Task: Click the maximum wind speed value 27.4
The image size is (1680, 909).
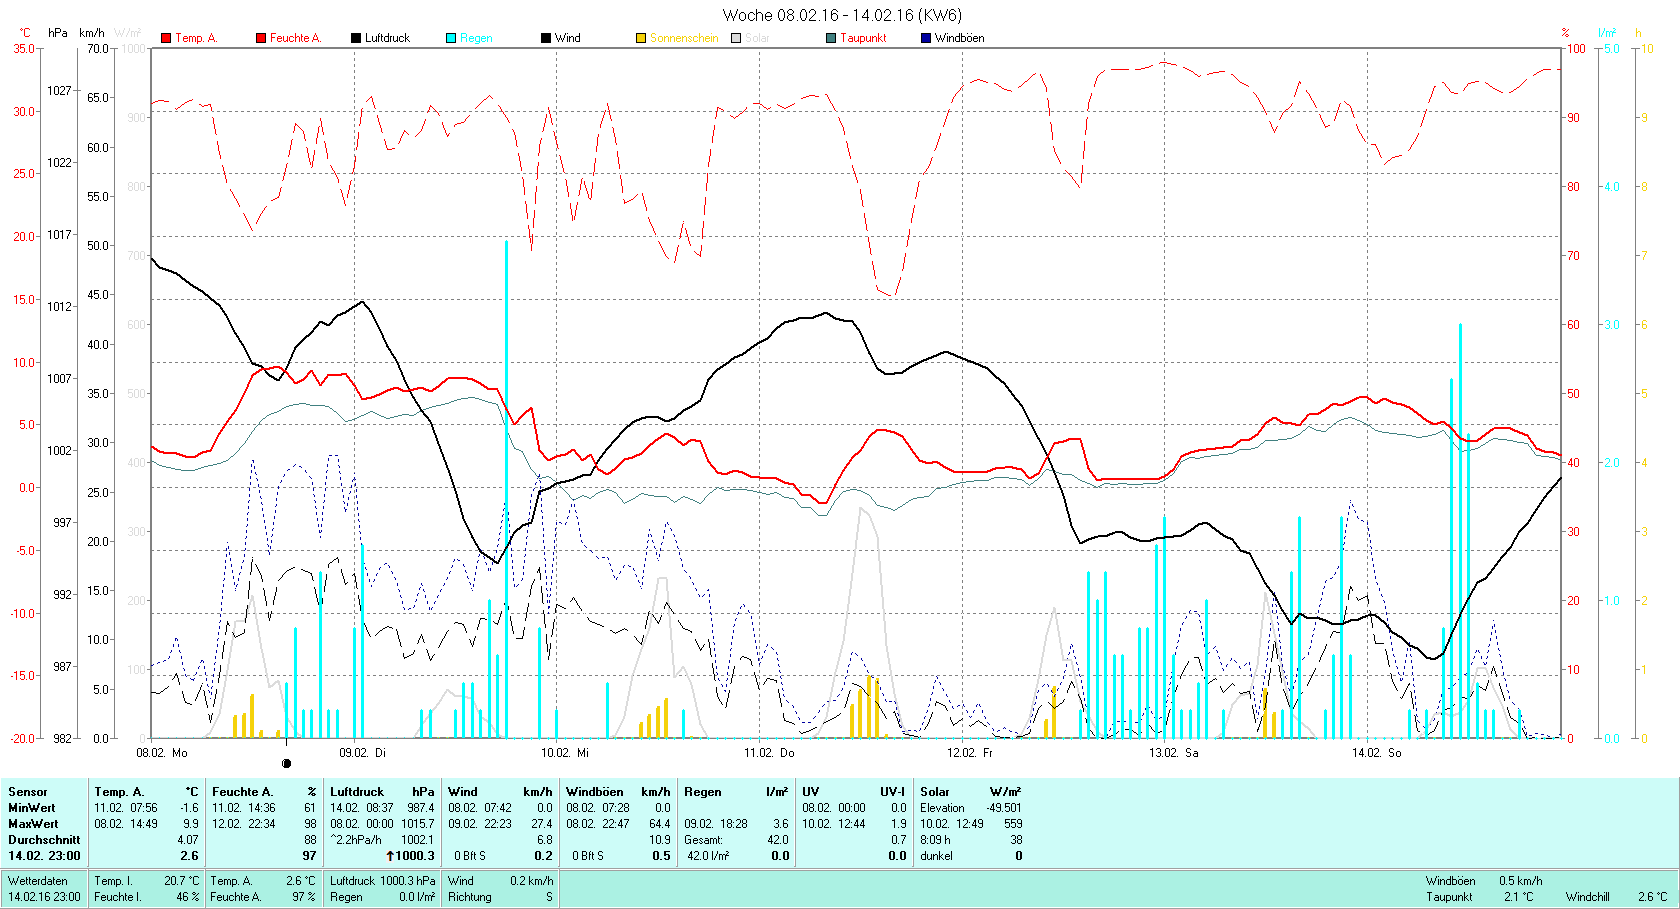Action: 542,824
